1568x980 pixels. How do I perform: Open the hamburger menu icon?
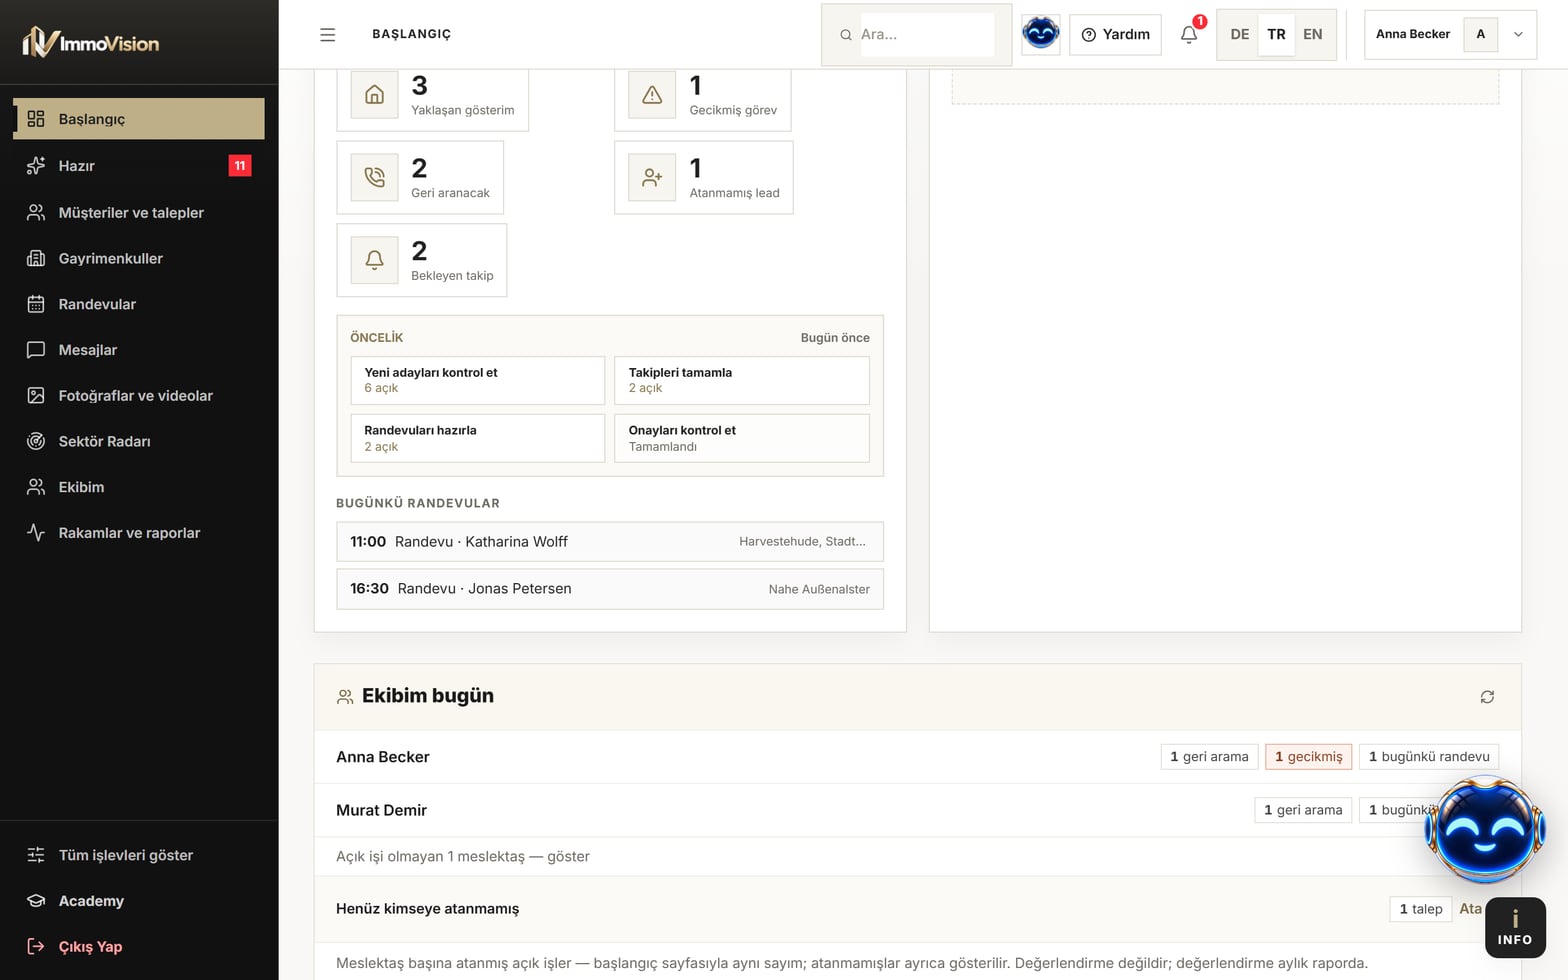[327, 34]
